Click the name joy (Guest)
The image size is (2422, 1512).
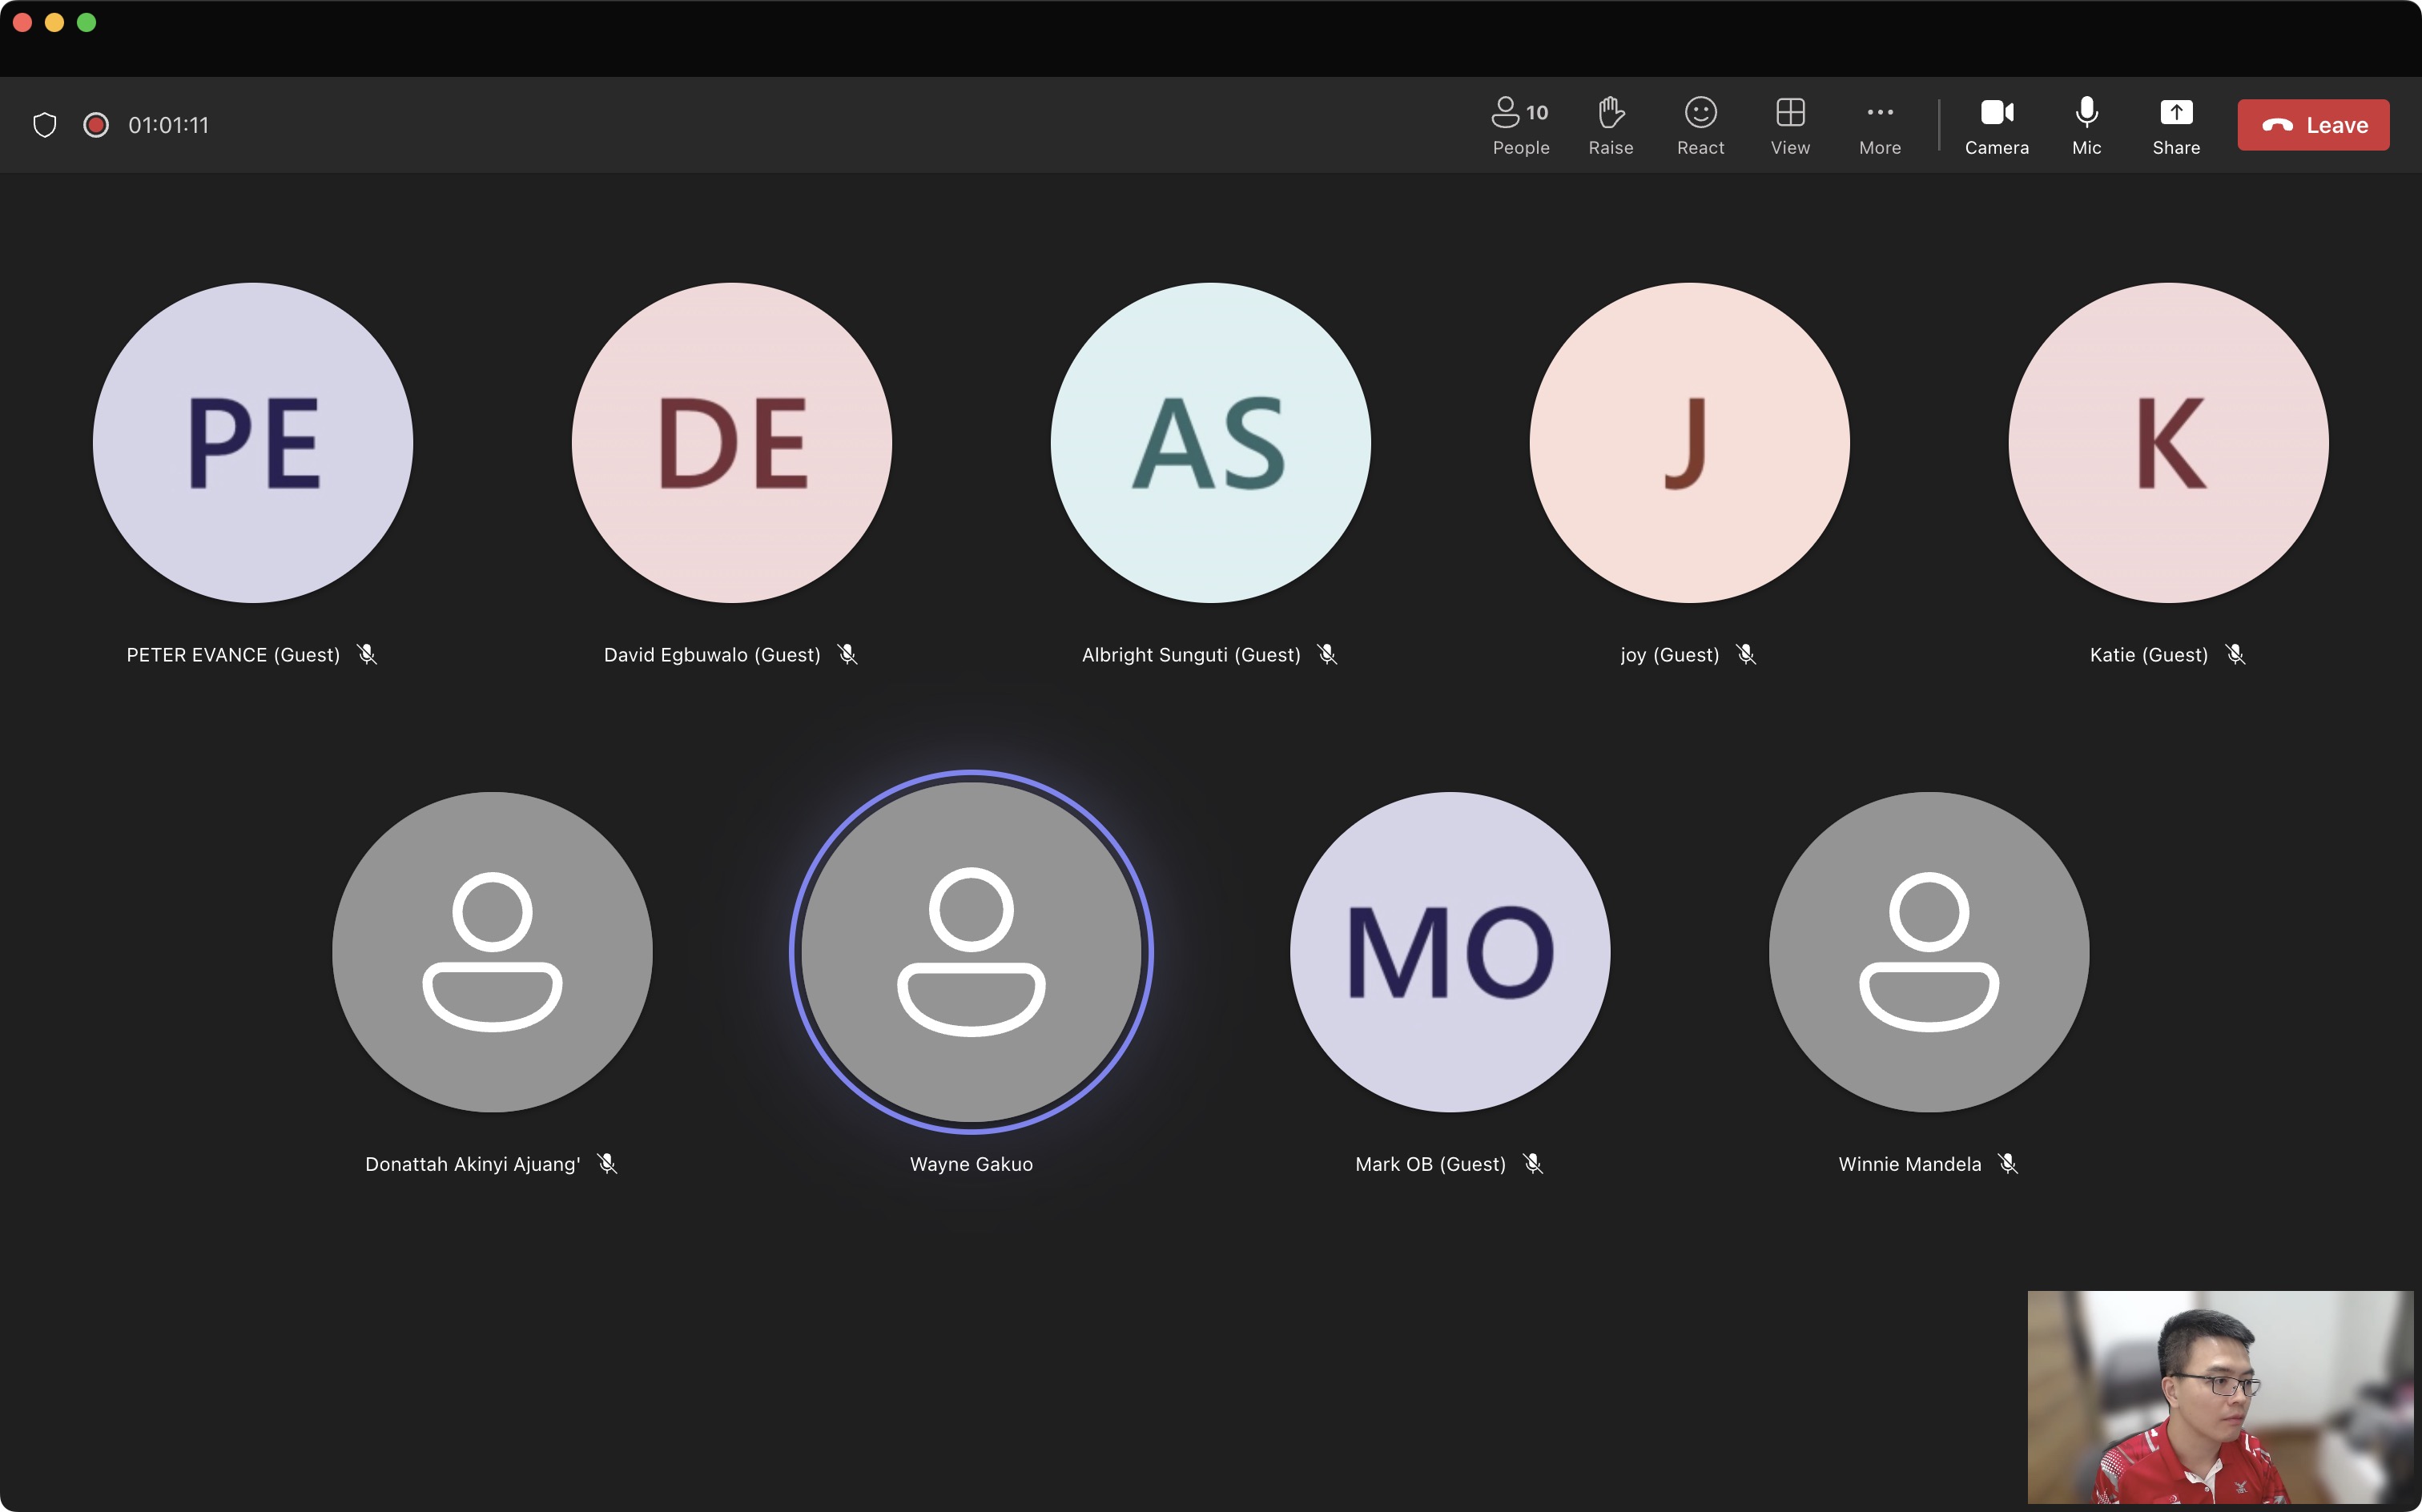click(1670, 655)
